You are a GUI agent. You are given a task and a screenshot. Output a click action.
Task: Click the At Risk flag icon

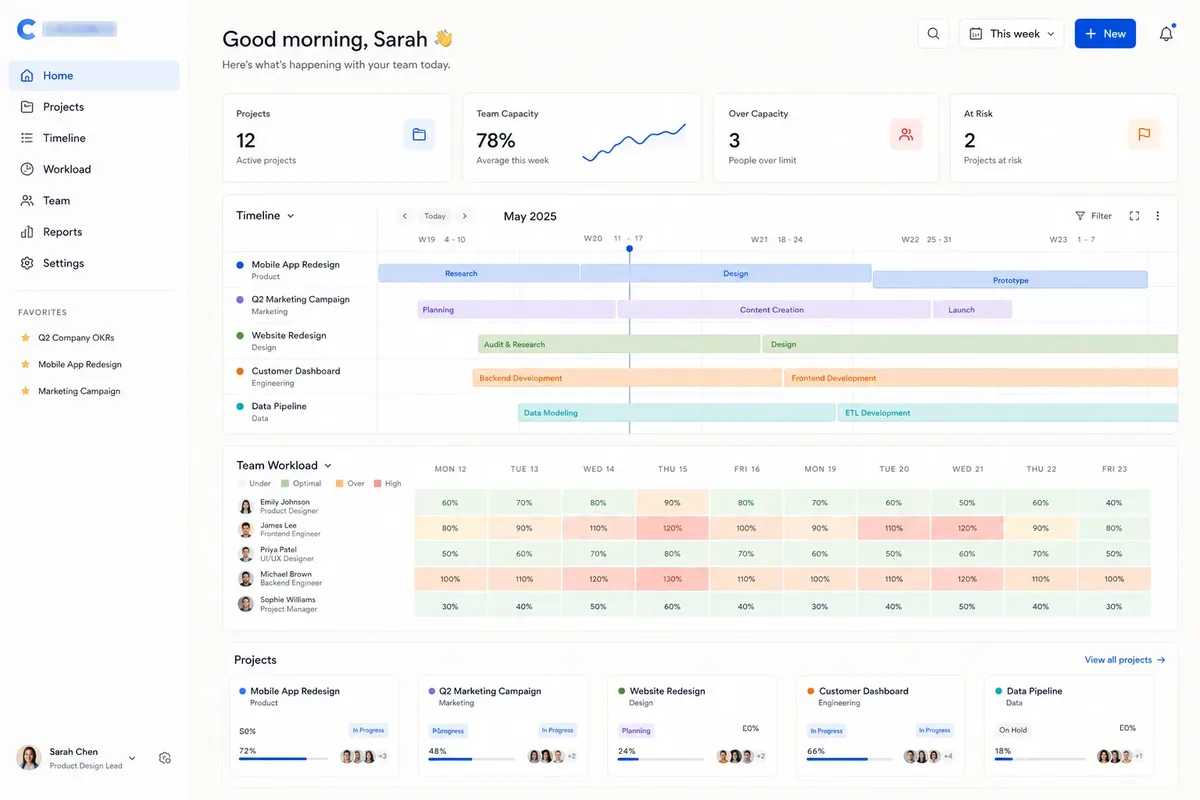tap(1144, 134)
